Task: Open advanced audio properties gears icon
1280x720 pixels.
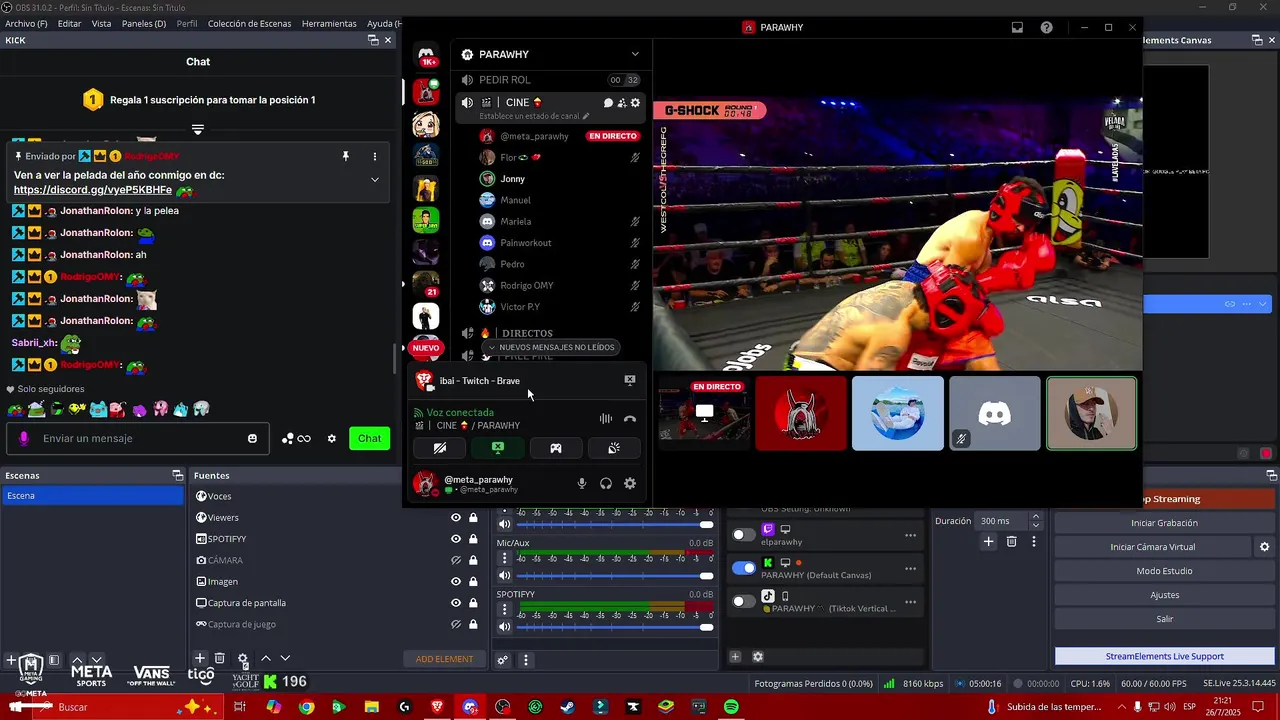Action: (503, 659)
